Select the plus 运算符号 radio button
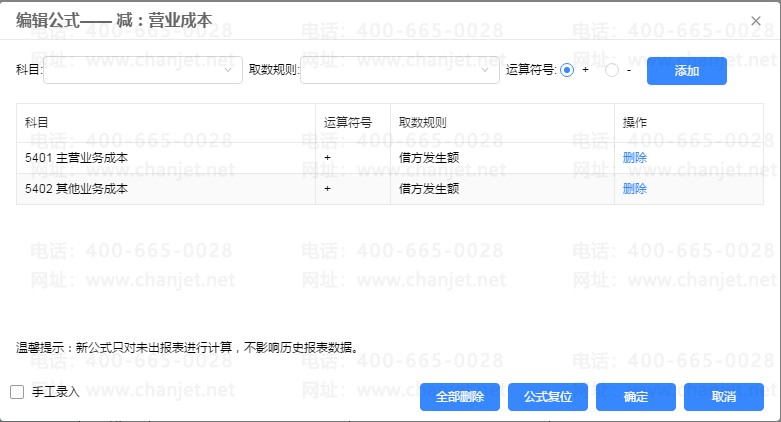This screenshot has width=781, height=422. pos(567,70)
